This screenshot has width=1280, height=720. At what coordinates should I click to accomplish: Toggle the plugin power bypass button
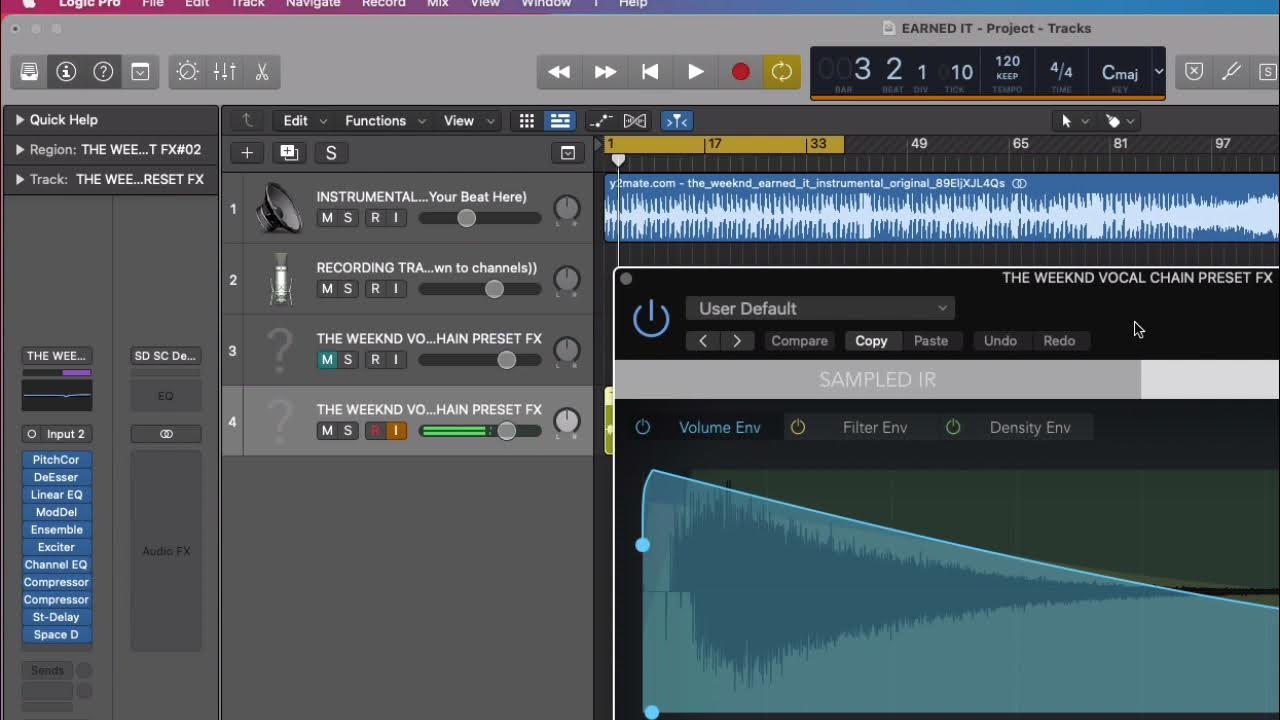(651, 319)
